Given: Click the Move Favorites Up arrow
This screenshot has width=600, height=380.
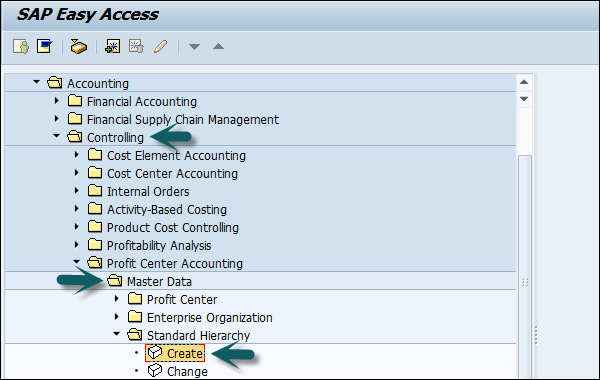Looking at the screenshot, I should [x=218, y=46].
